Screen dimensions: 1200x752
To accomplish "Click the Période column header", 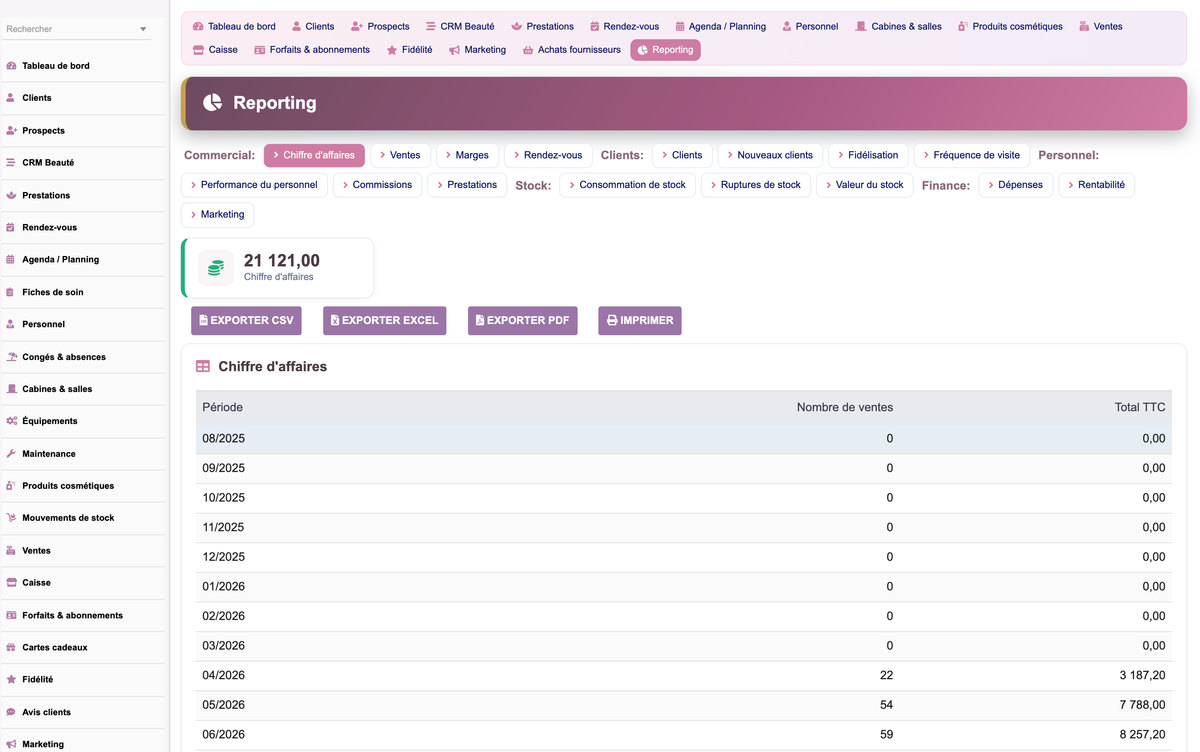I will pyautogui.click(x=222, y=408).
